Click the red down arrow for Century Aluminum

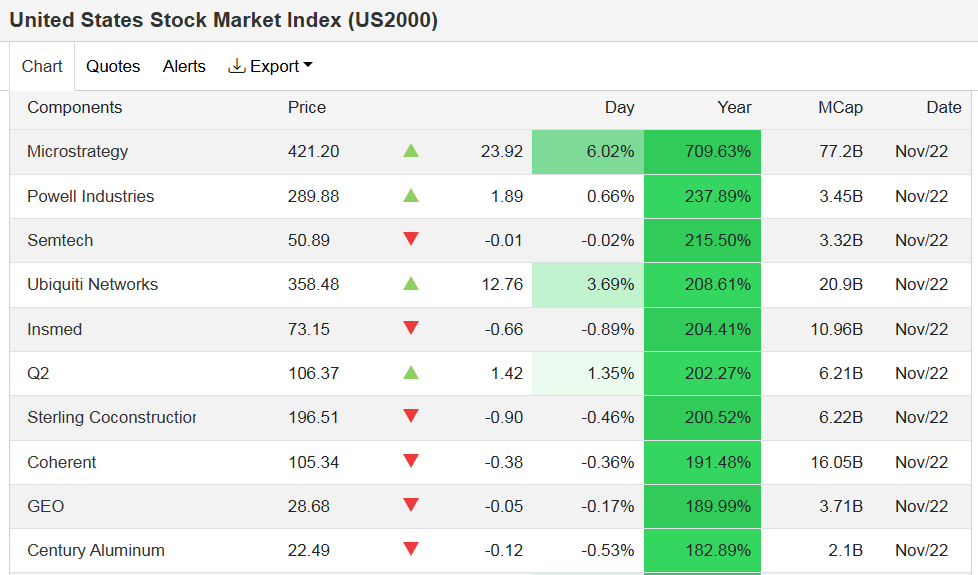click(411, 549)
